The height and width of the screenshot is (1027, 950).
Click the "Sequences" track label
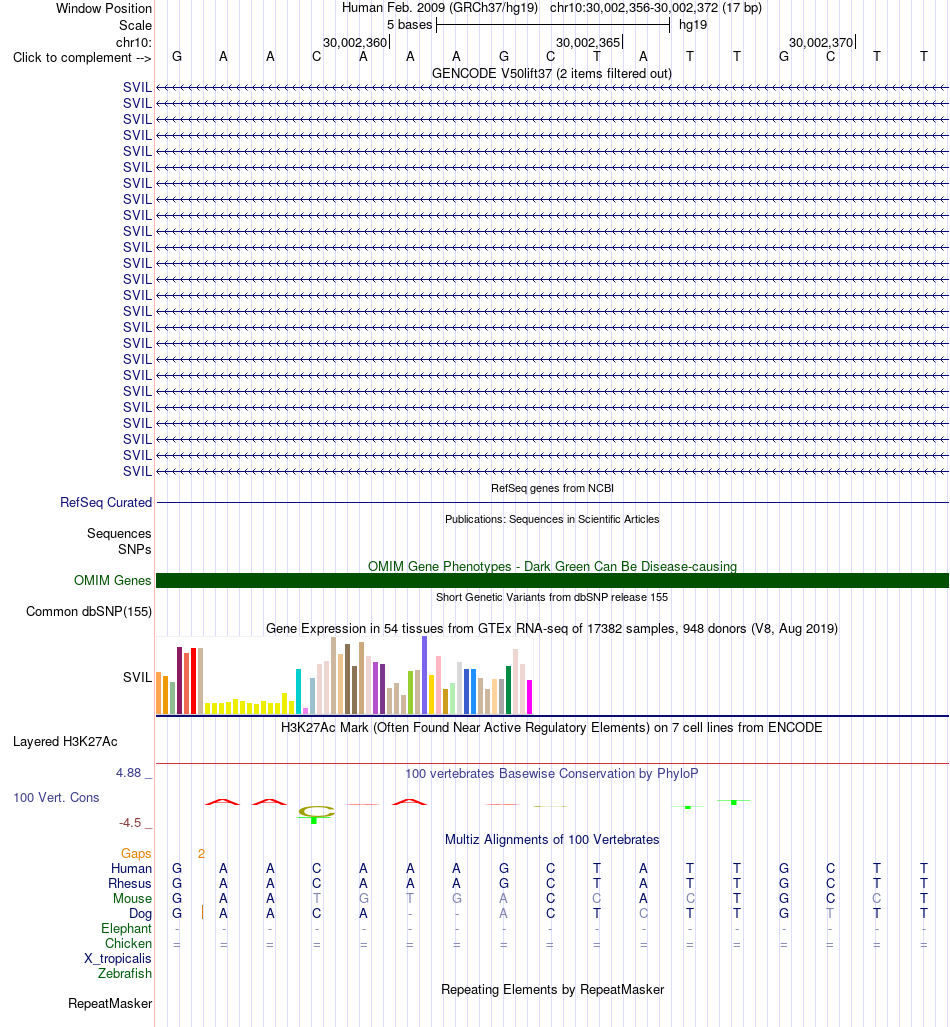[119, 533]
